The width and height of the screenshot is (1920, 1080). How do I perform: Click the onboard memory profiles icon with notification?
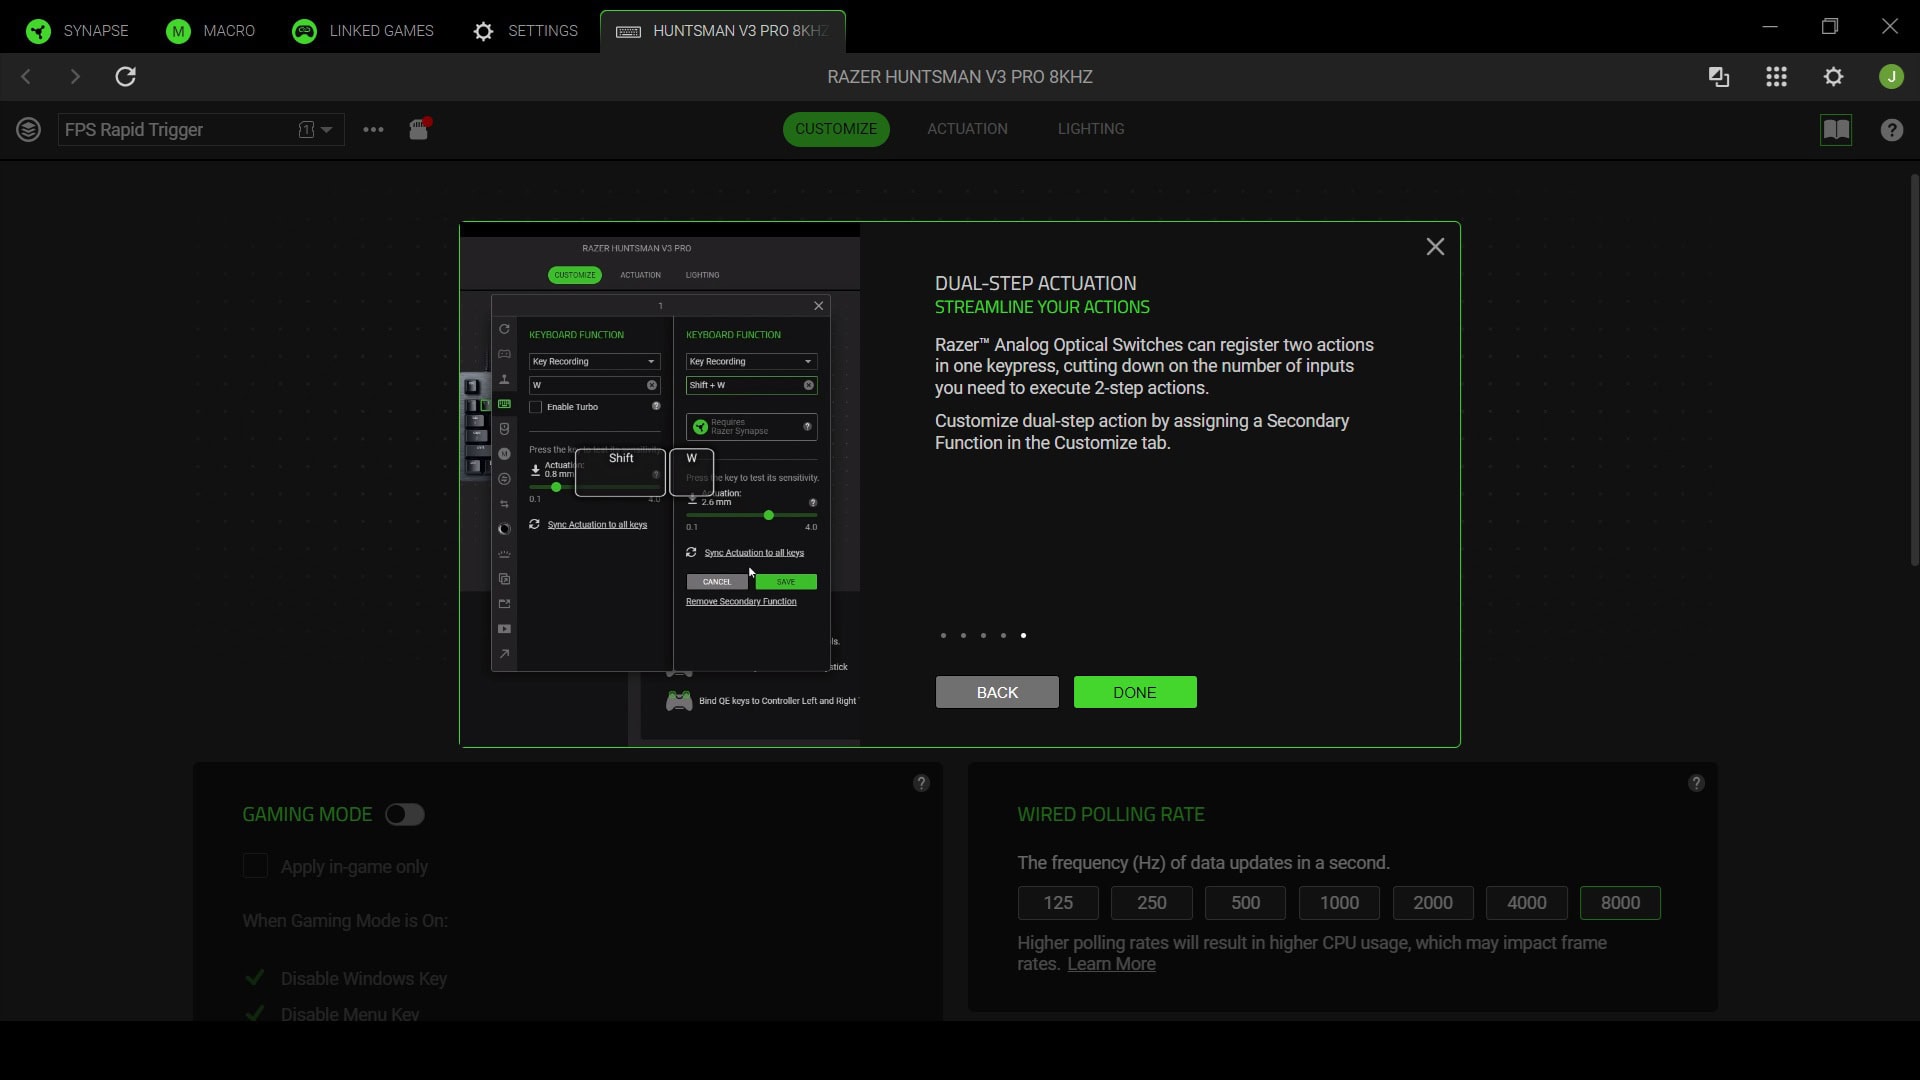pos(418,130)
